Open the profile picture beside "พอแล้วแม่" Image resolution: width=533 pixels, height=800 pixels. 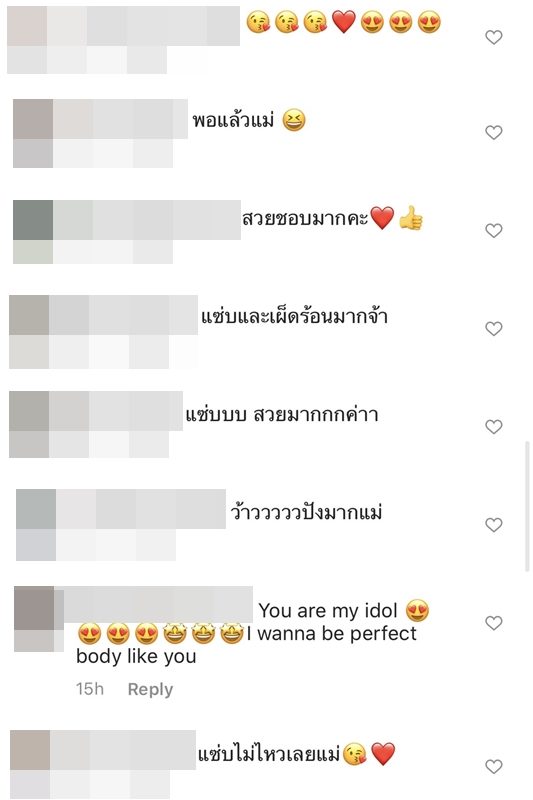[33, 133]
